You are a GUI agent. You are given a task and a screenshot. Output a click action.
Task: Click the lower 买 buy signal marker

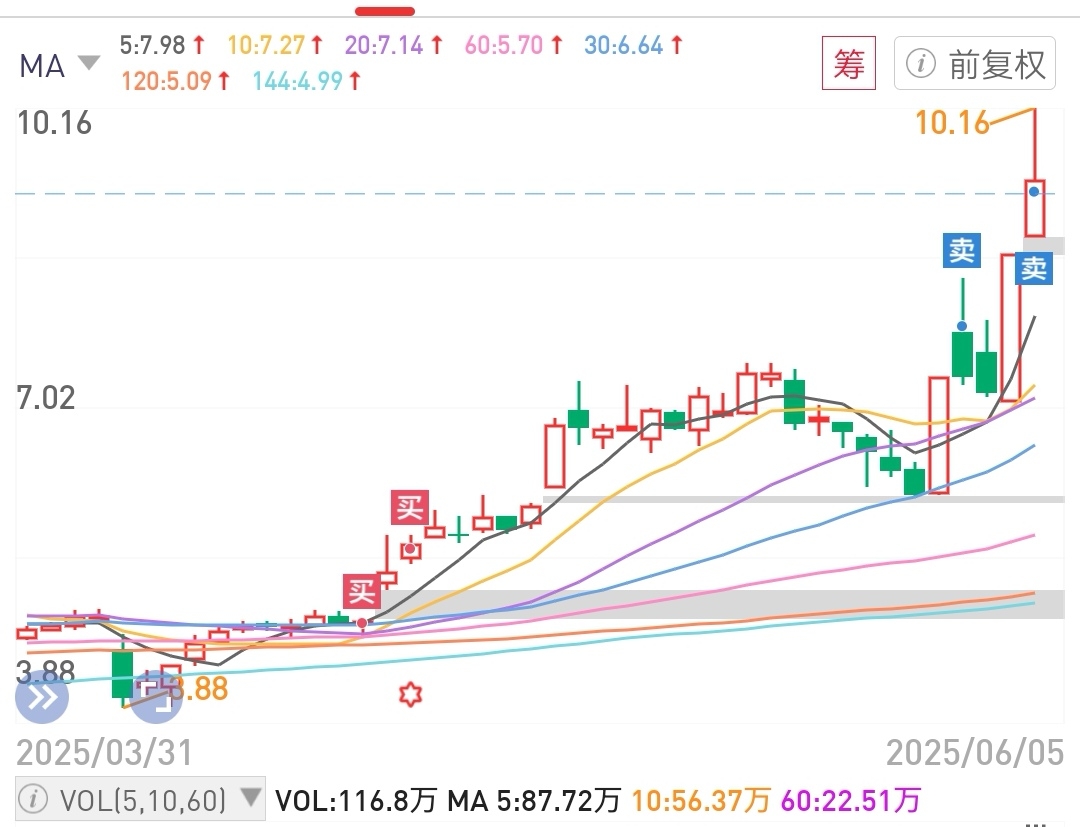(x=362, y=591)
